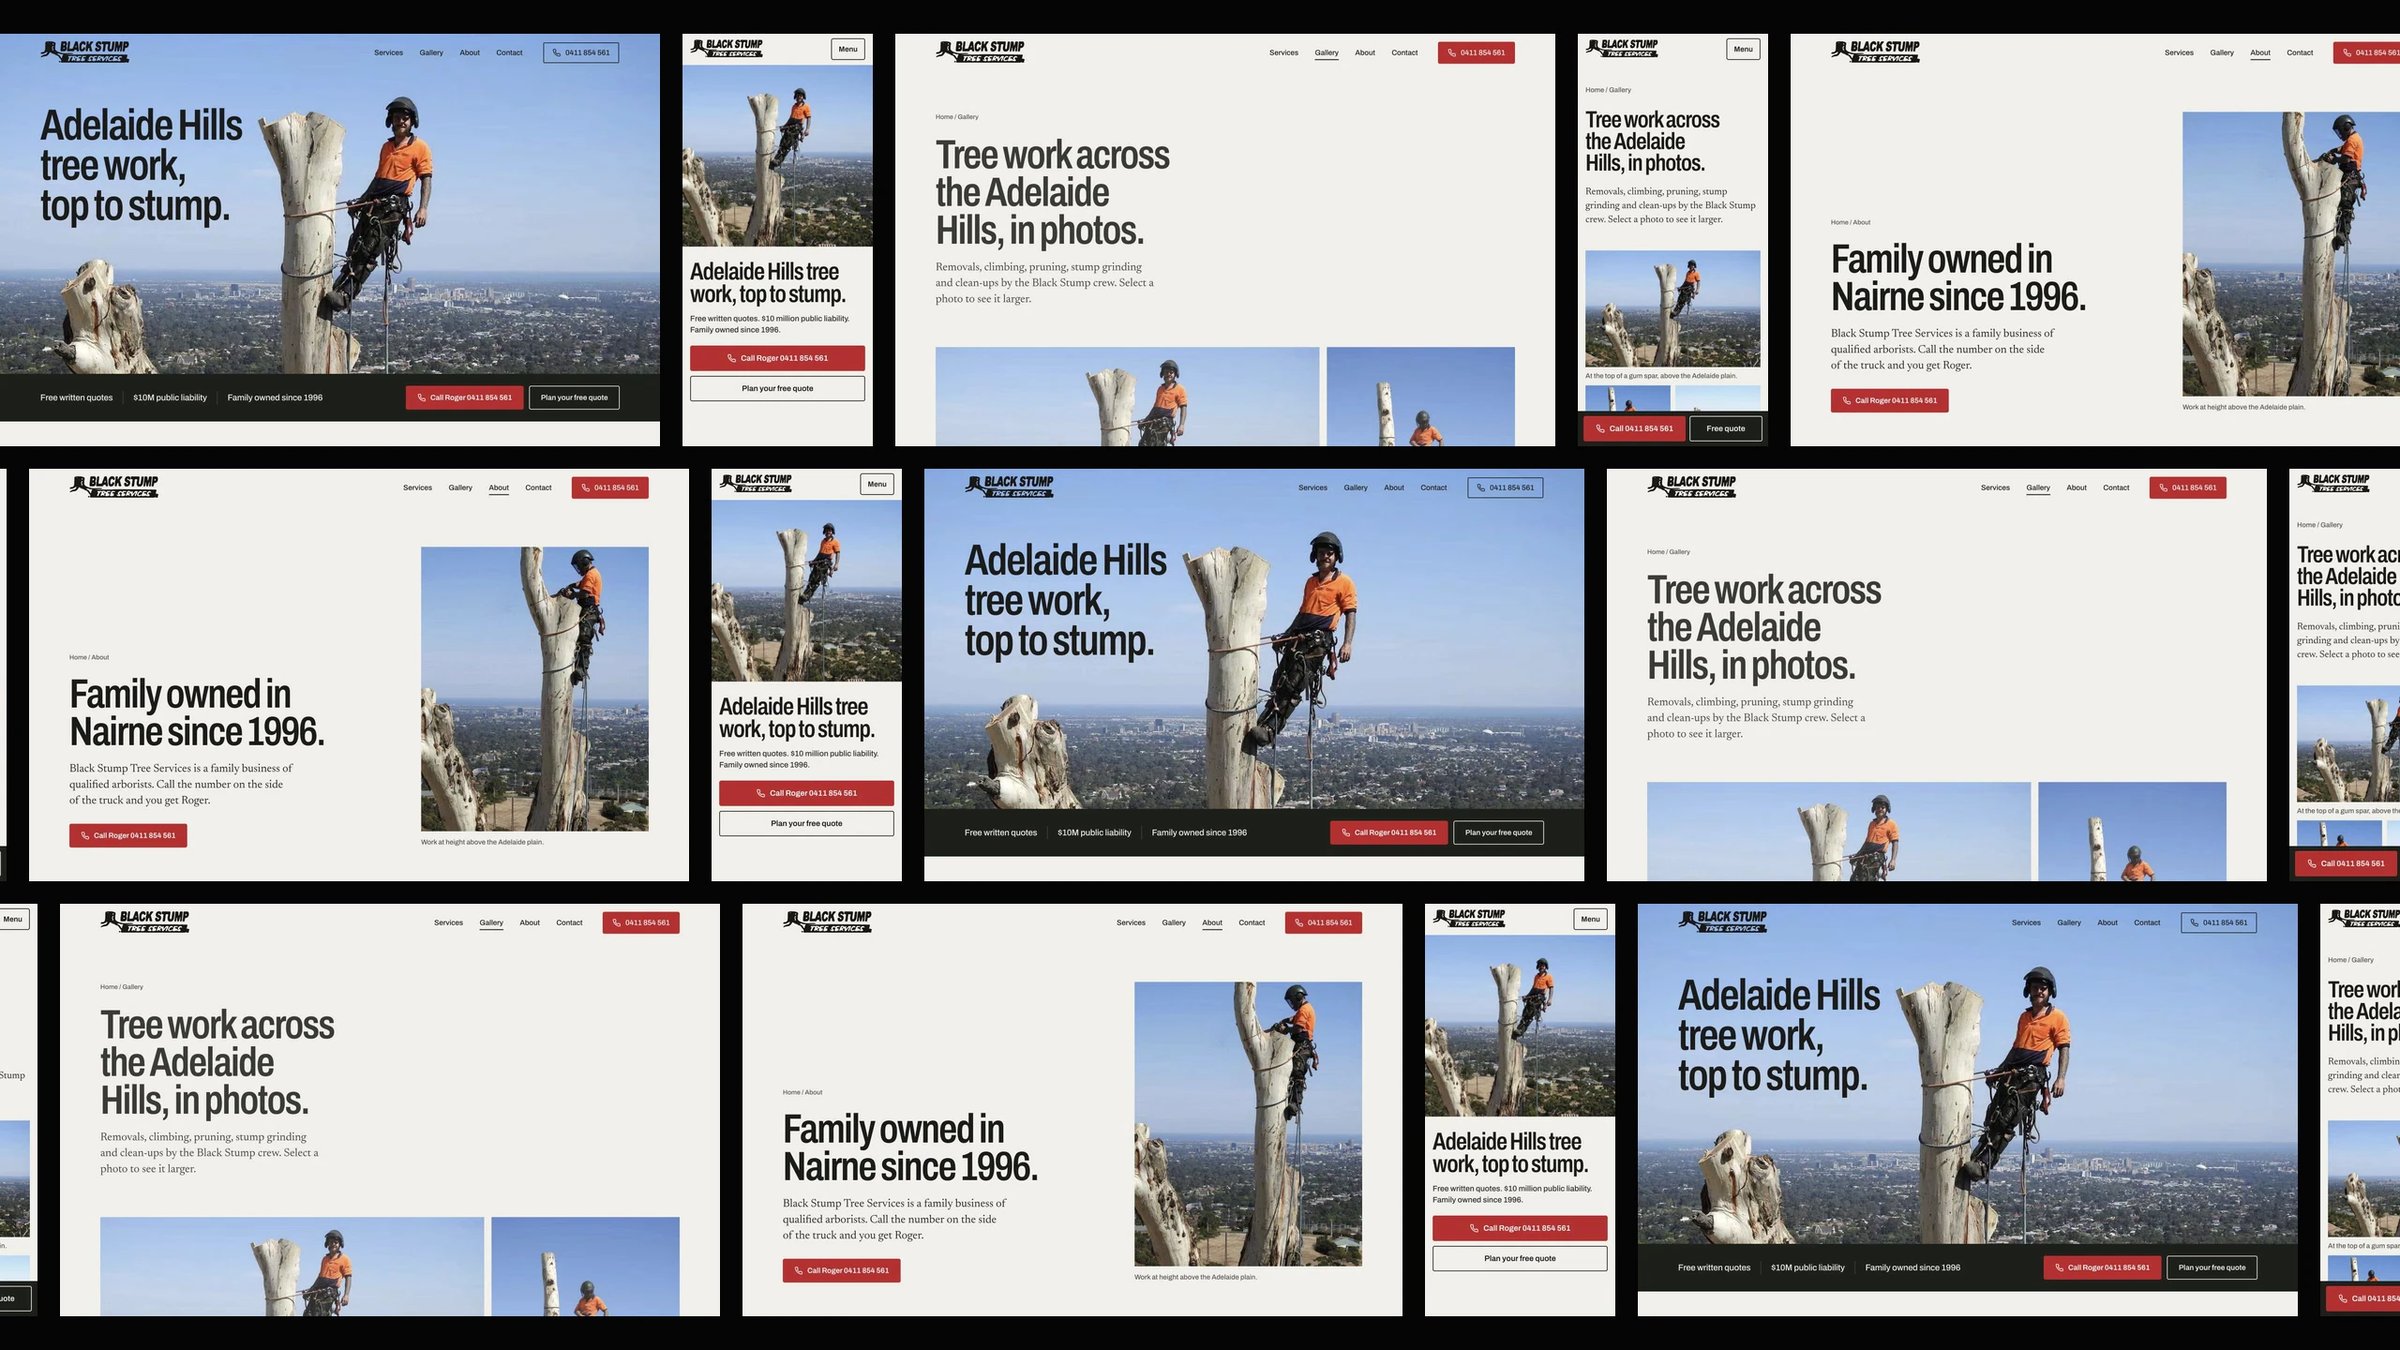This screenshot has width=2400, height=1350.
Task: Open climber photo in top-row mobile gallery mockup
Action: (x=1672, y=309)
